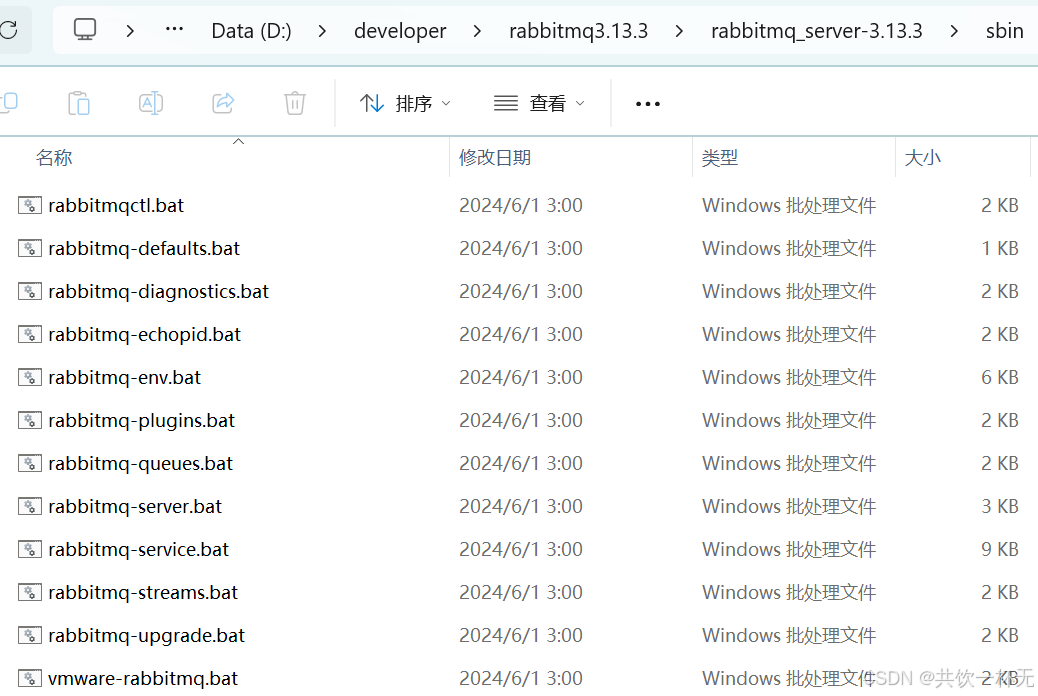The image size is (1038, 696).
Task: Select file rabbitmq-queues.bat
Action: pos(140,464)
